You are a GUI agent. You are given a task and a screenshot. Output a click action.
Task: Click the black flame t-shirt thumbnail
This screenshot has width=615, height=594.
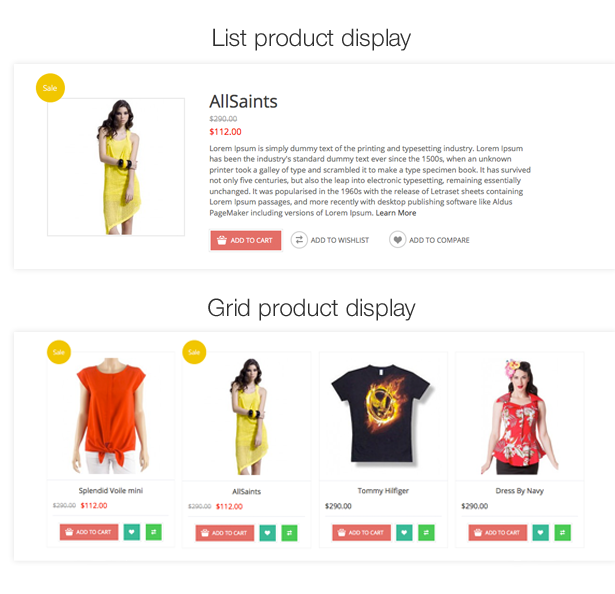tap(383, 415)
